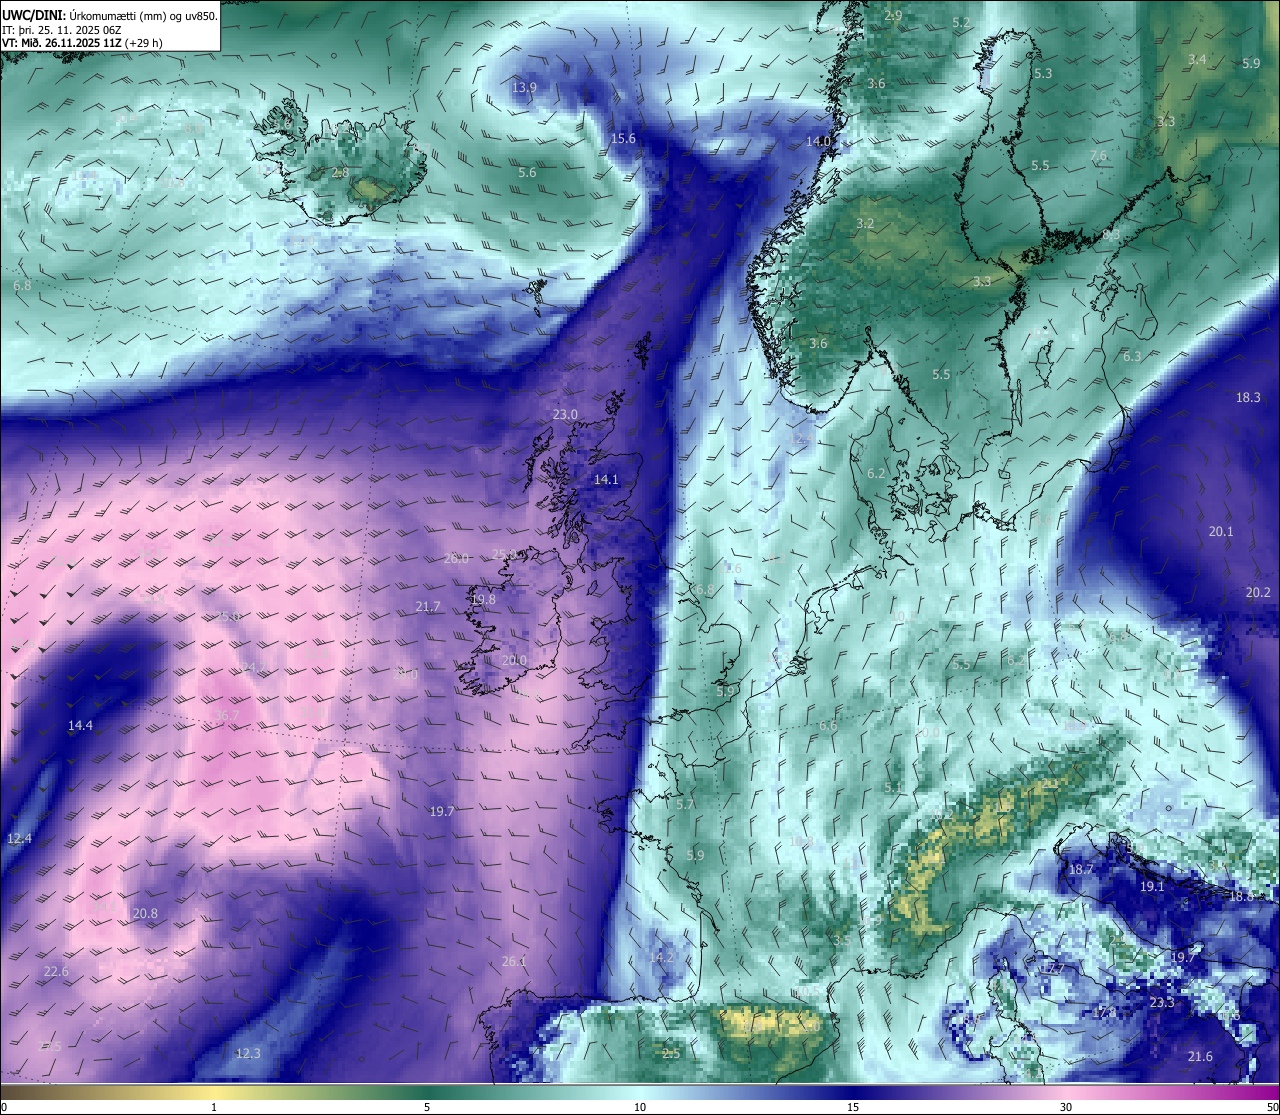Select the 18.3 value label

pos(1248,398)
